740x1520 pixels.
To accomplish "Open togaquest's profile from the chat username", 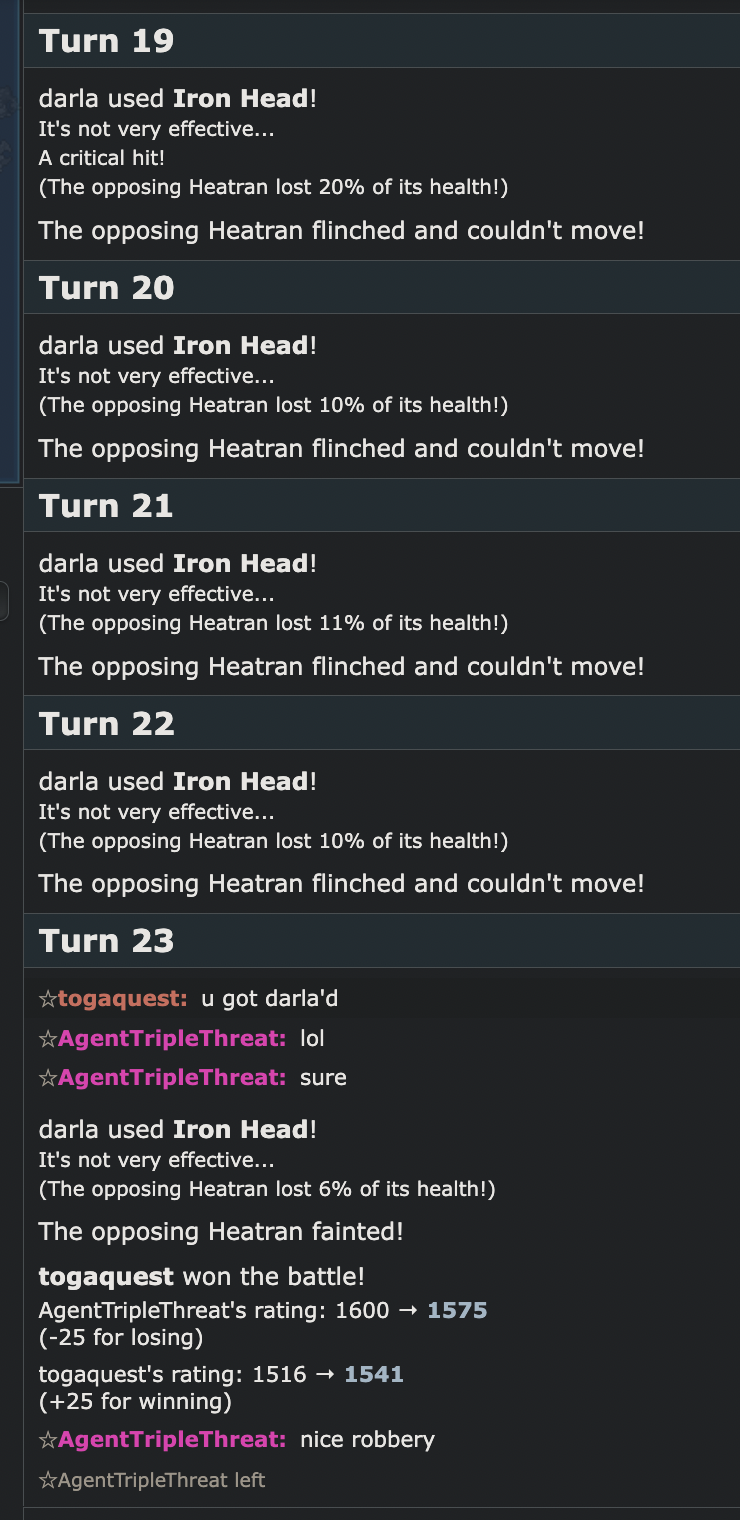I will tap(122, 999).
